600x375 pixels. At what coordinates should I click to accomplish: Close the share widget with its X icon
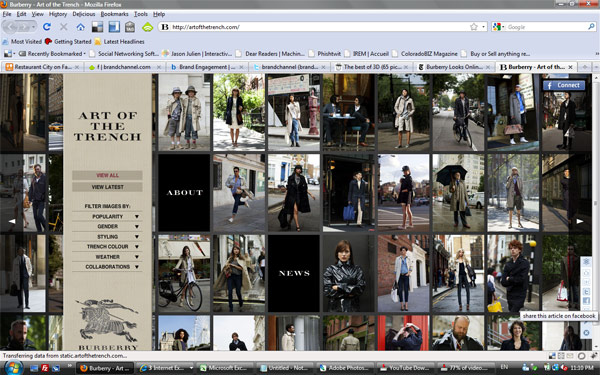586,333
